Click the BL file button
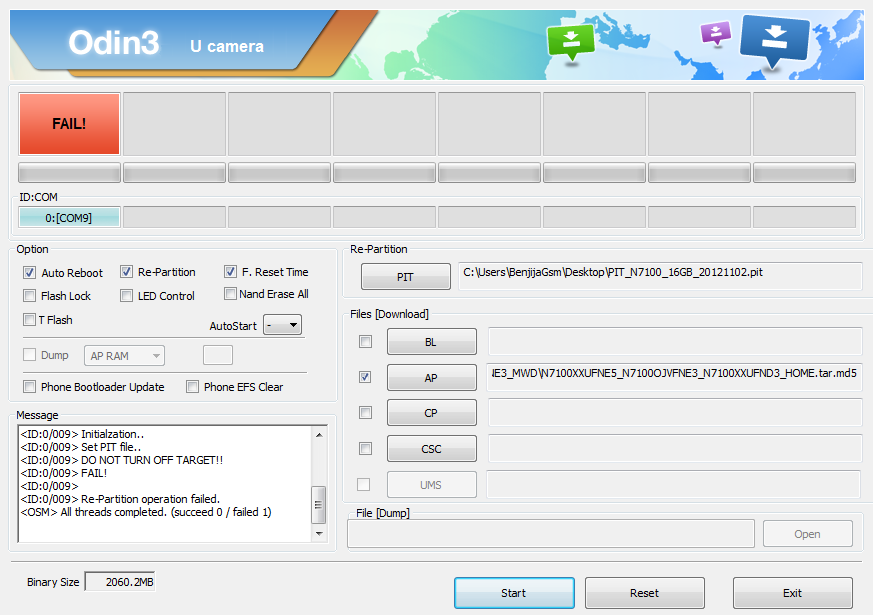Screen dimensions: 873x615 431,342
